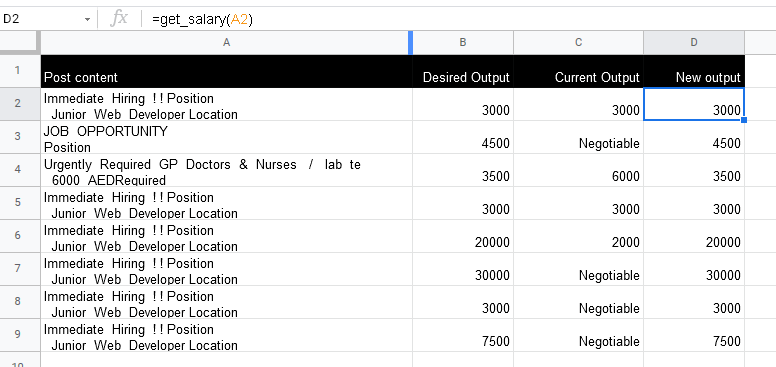The width and height of the screenshot is (776, 367).
Task: Select row 7 header
Action: point(20,269)
